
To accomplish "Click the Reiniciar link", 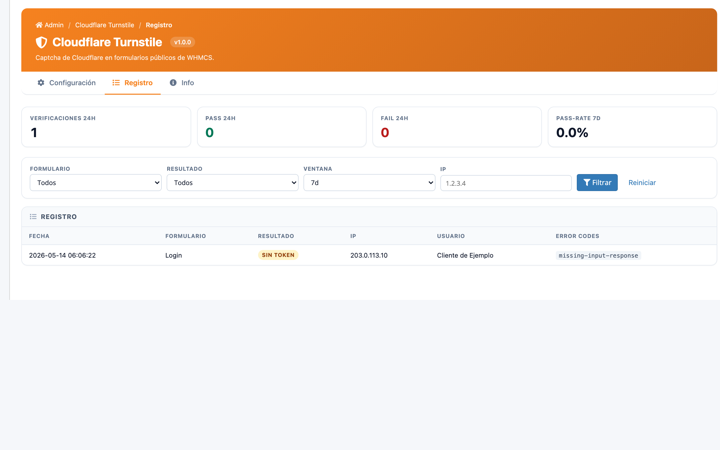I will (x=642, y=183).
